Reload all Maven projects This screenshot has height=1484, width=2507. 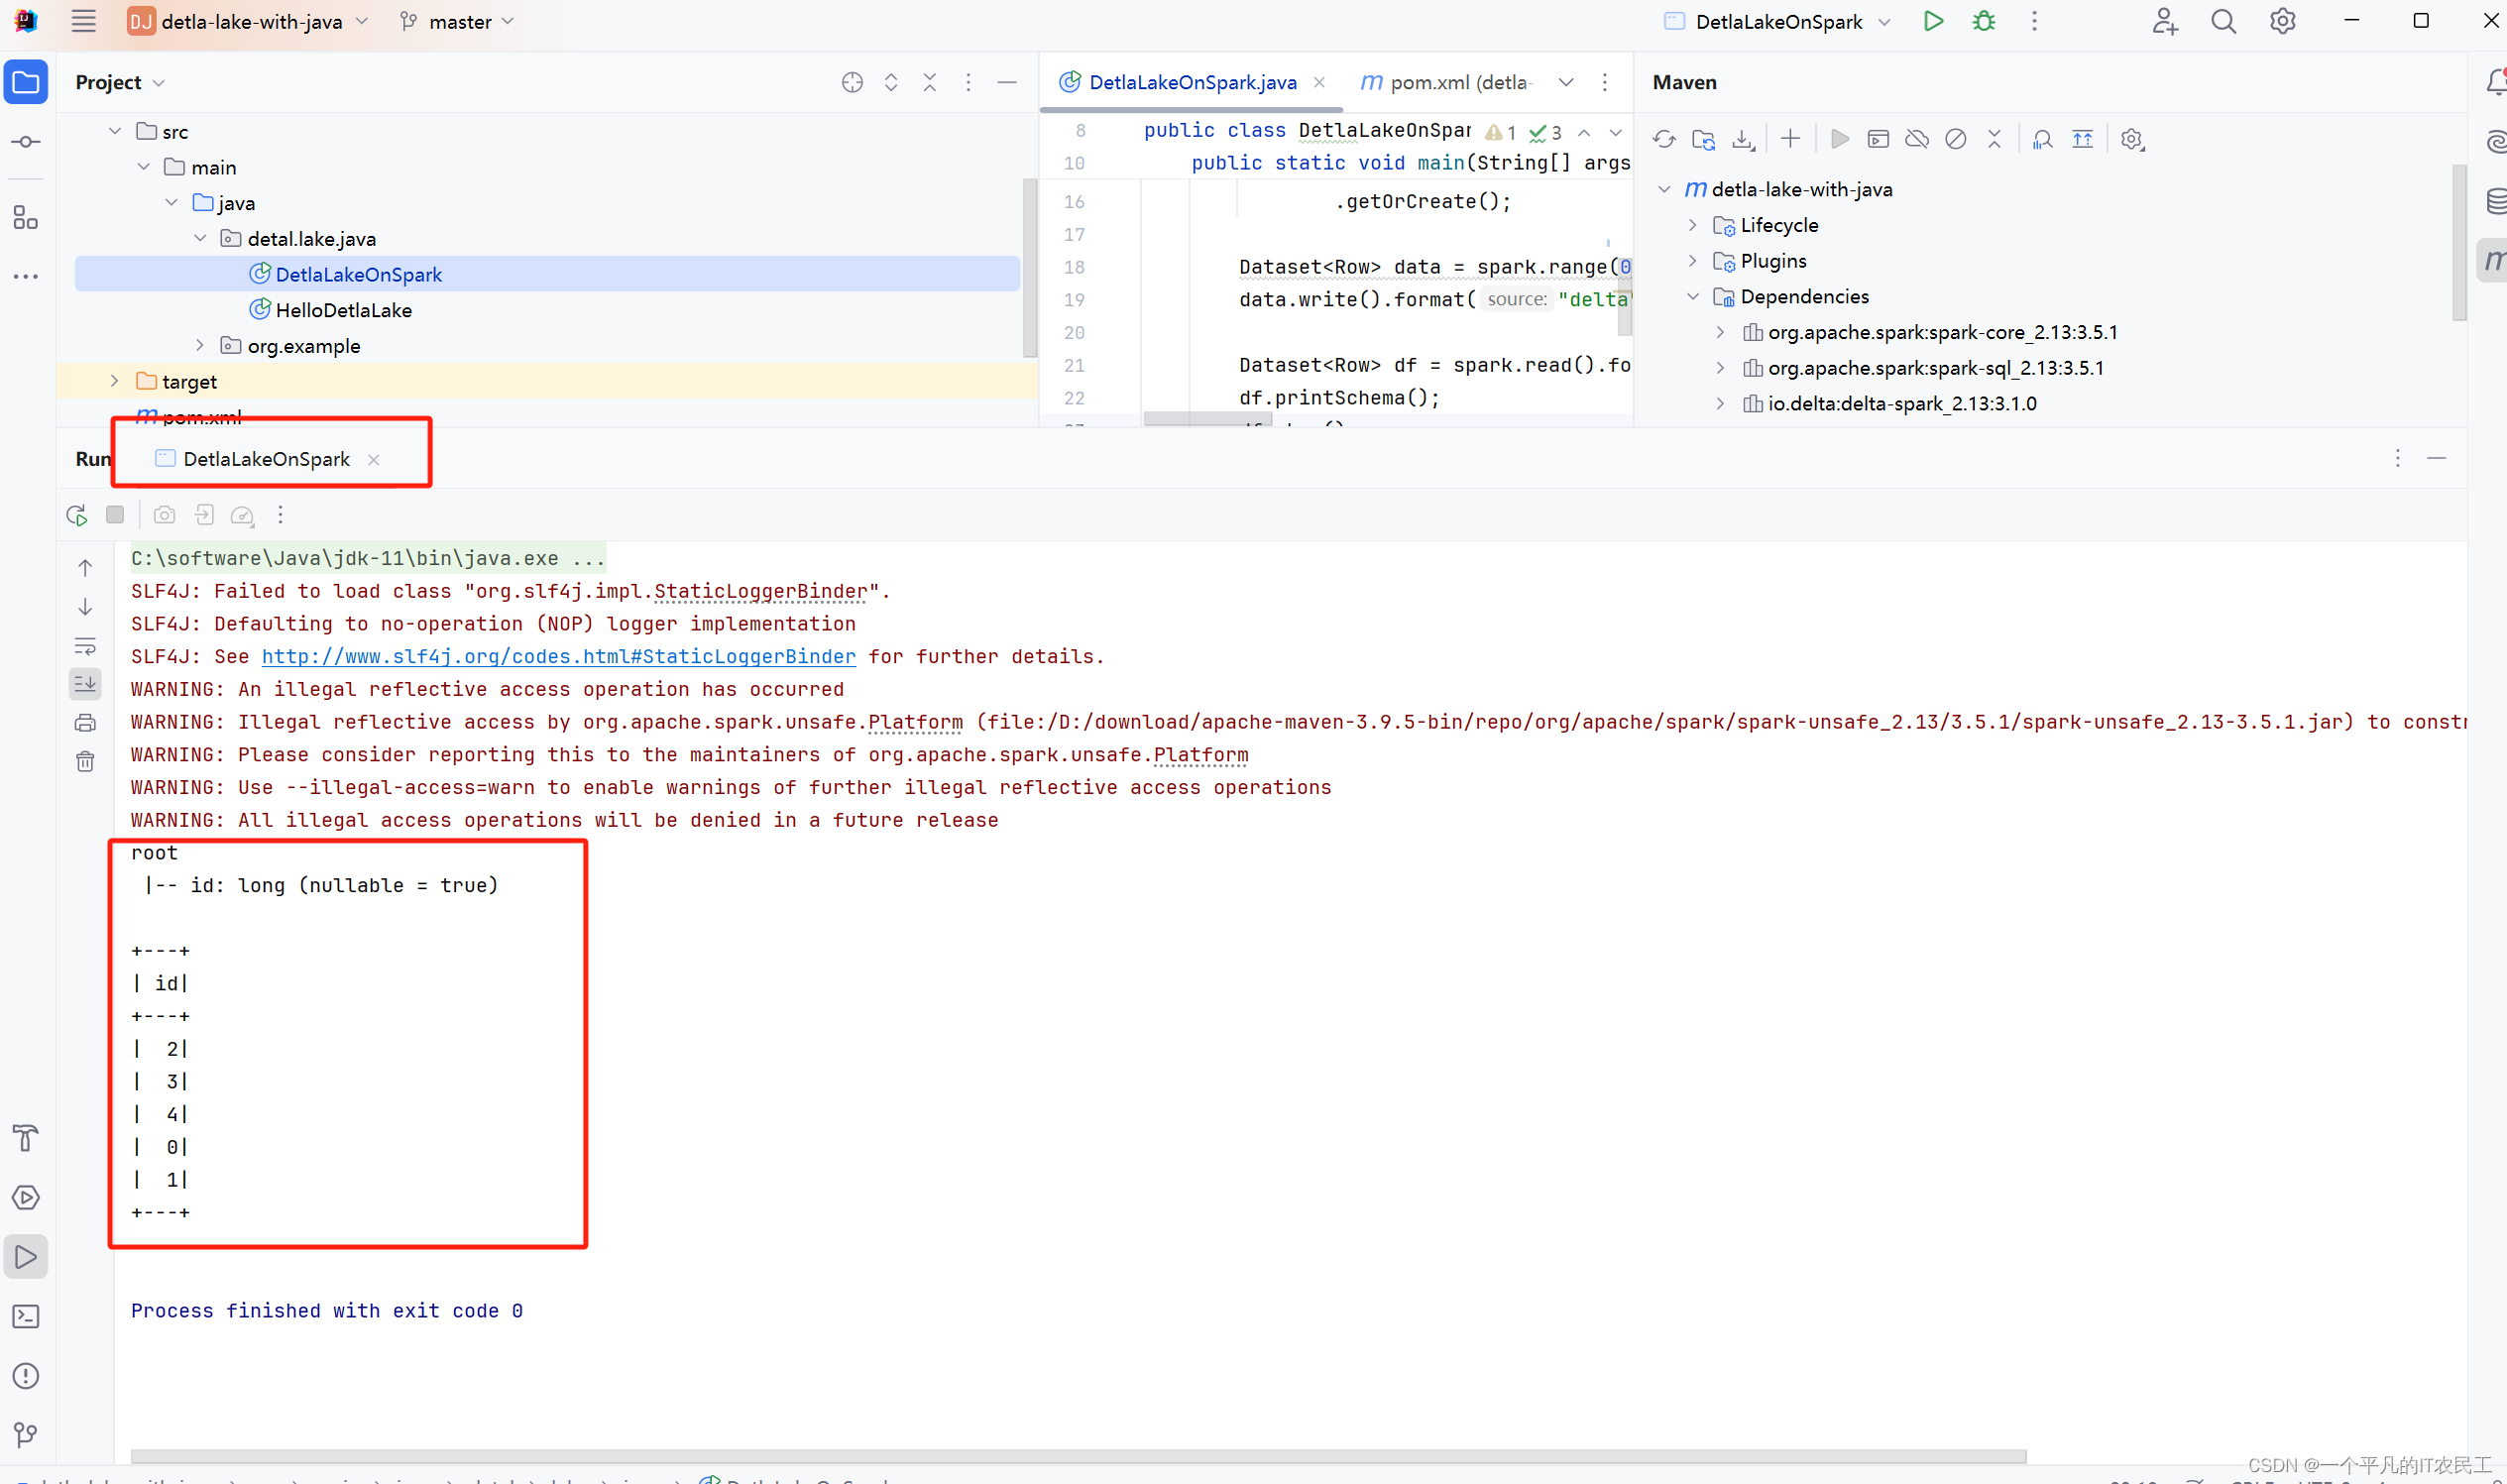[1664, 139]
